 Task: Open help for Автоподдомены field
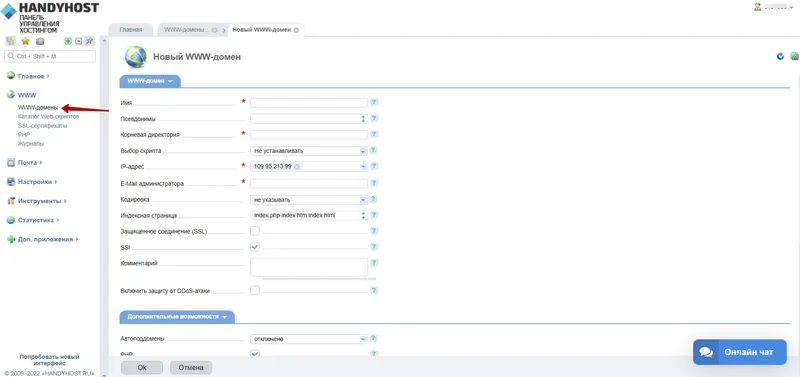click(x=373, y=338)
